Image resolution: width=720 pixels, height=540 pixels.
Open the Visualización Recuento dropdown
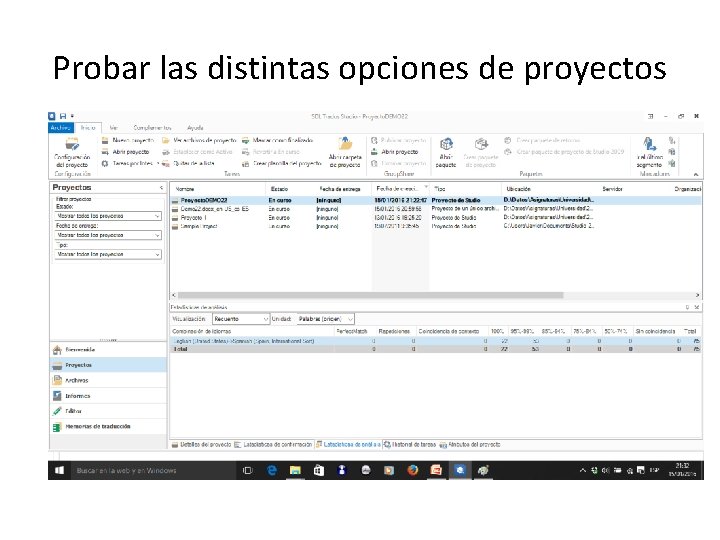pos(241,319)
